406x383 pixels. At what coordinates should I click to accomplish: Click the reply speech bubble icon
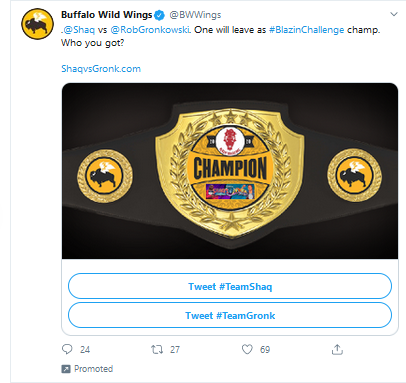click(x=67, y=349)
